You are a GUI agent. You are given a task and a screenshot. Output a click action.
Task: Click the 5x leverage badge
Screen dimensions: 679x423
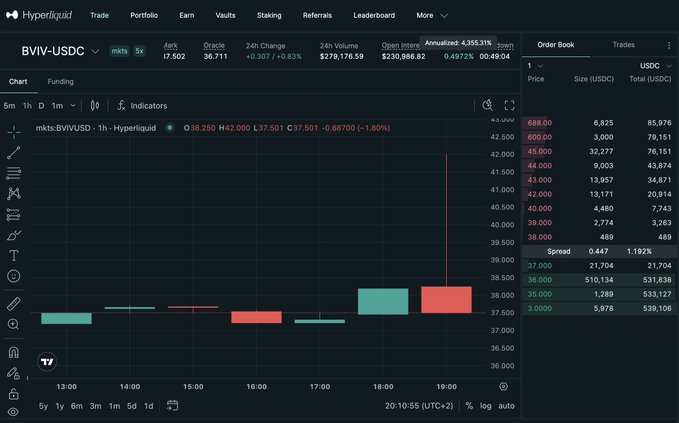point(139,51)
